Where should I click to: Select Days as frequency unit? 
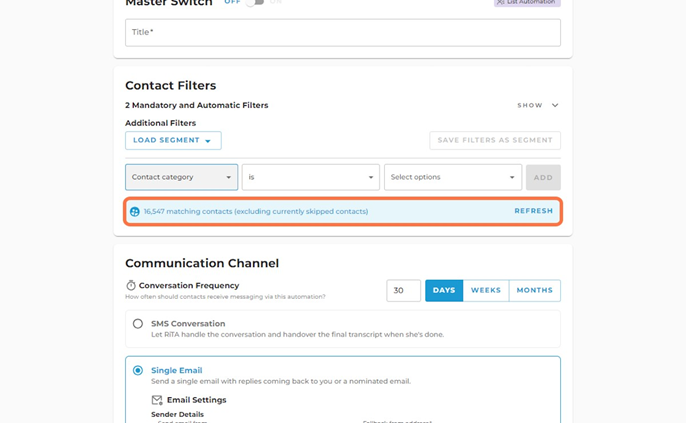pyautogui.click(x=444, y=290)
